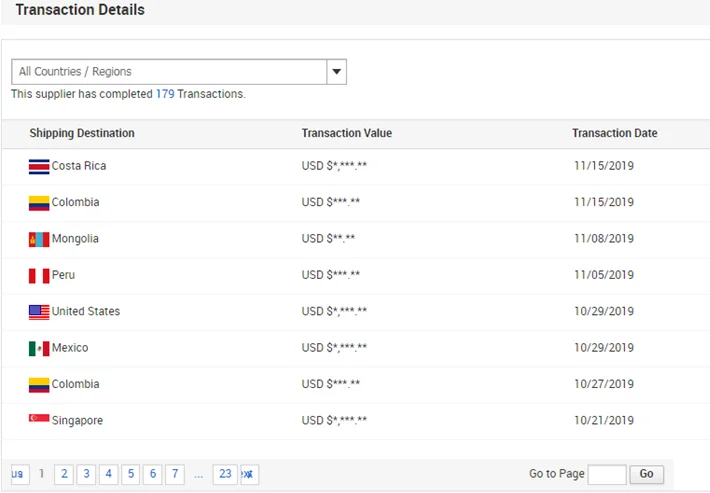The width and height of the screenshot is (710, 493).
Task: Select page 7 in pagination
Action: [x=175, y=474]
